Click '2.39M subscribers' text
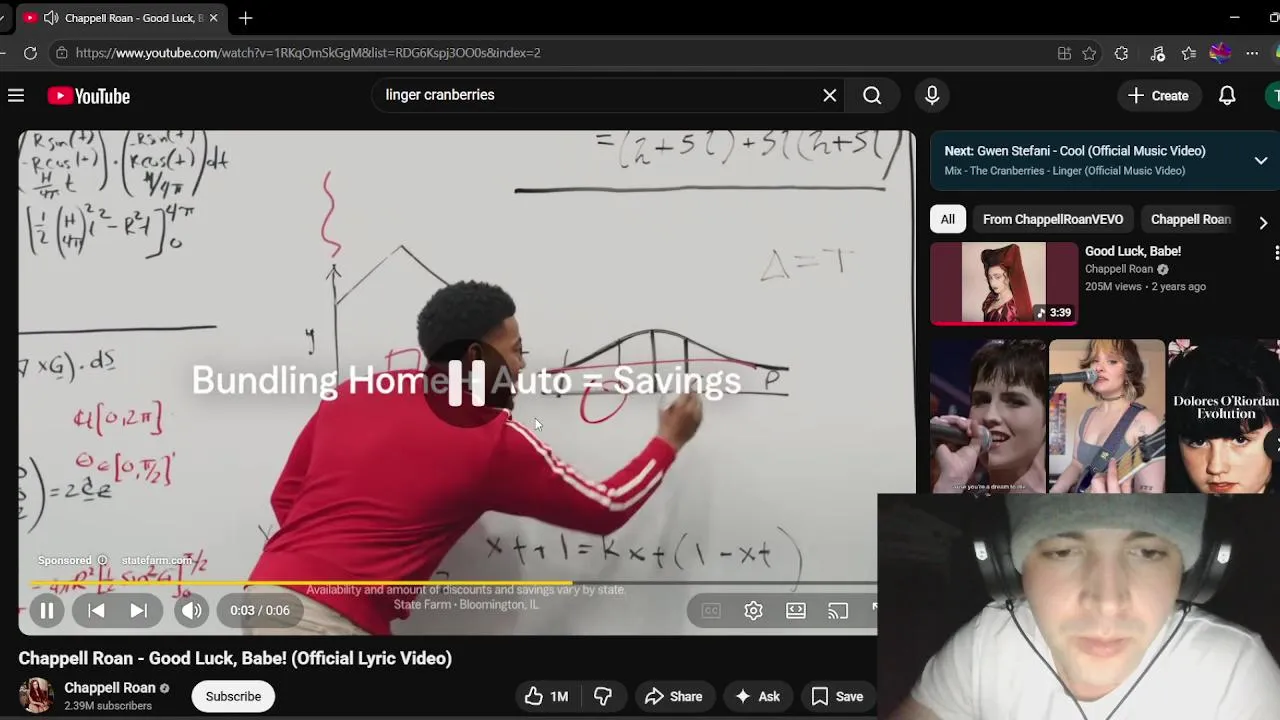The height and width of the screenshot is (720, 1280). coord(108,706)
